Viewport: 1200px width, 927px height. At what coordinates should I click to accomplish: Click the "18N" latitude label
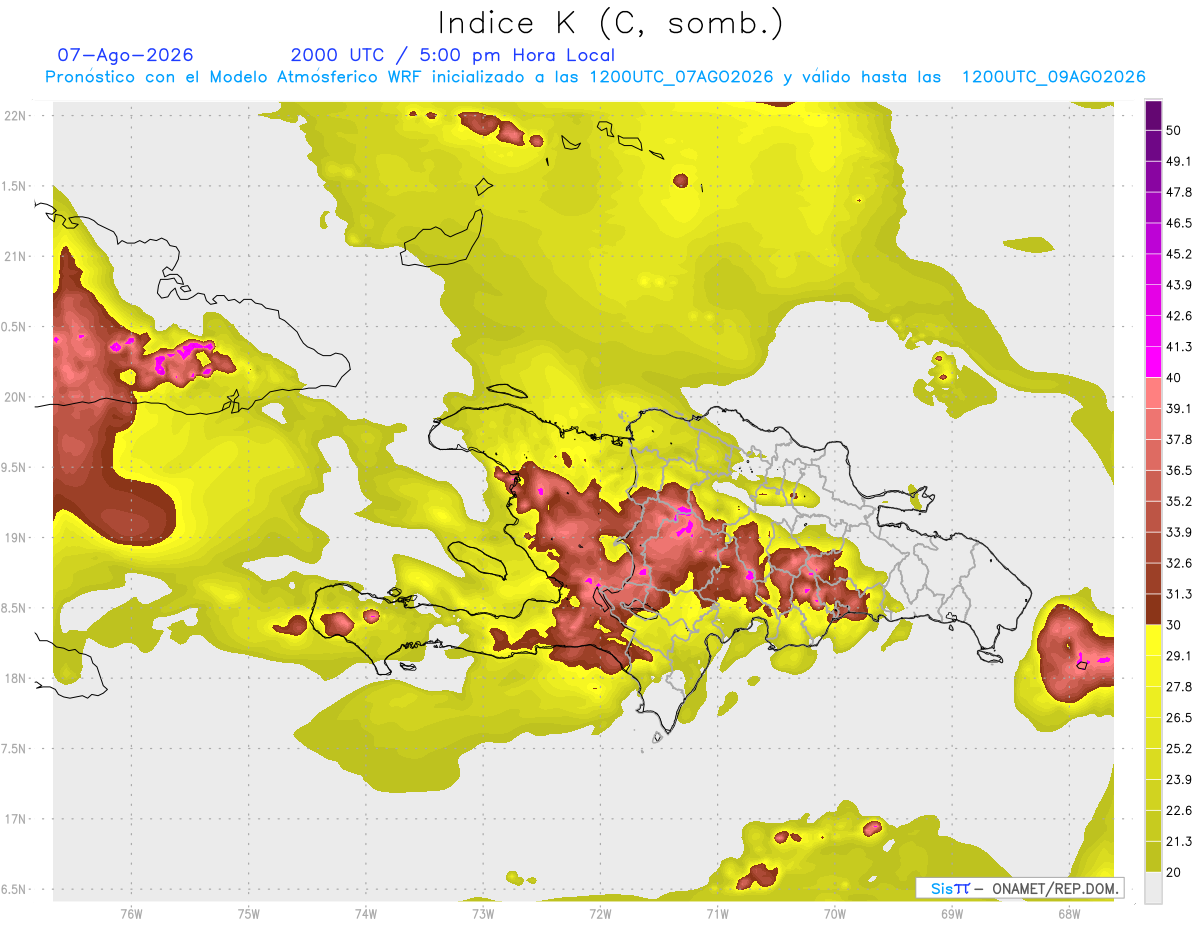coord(15,679)
